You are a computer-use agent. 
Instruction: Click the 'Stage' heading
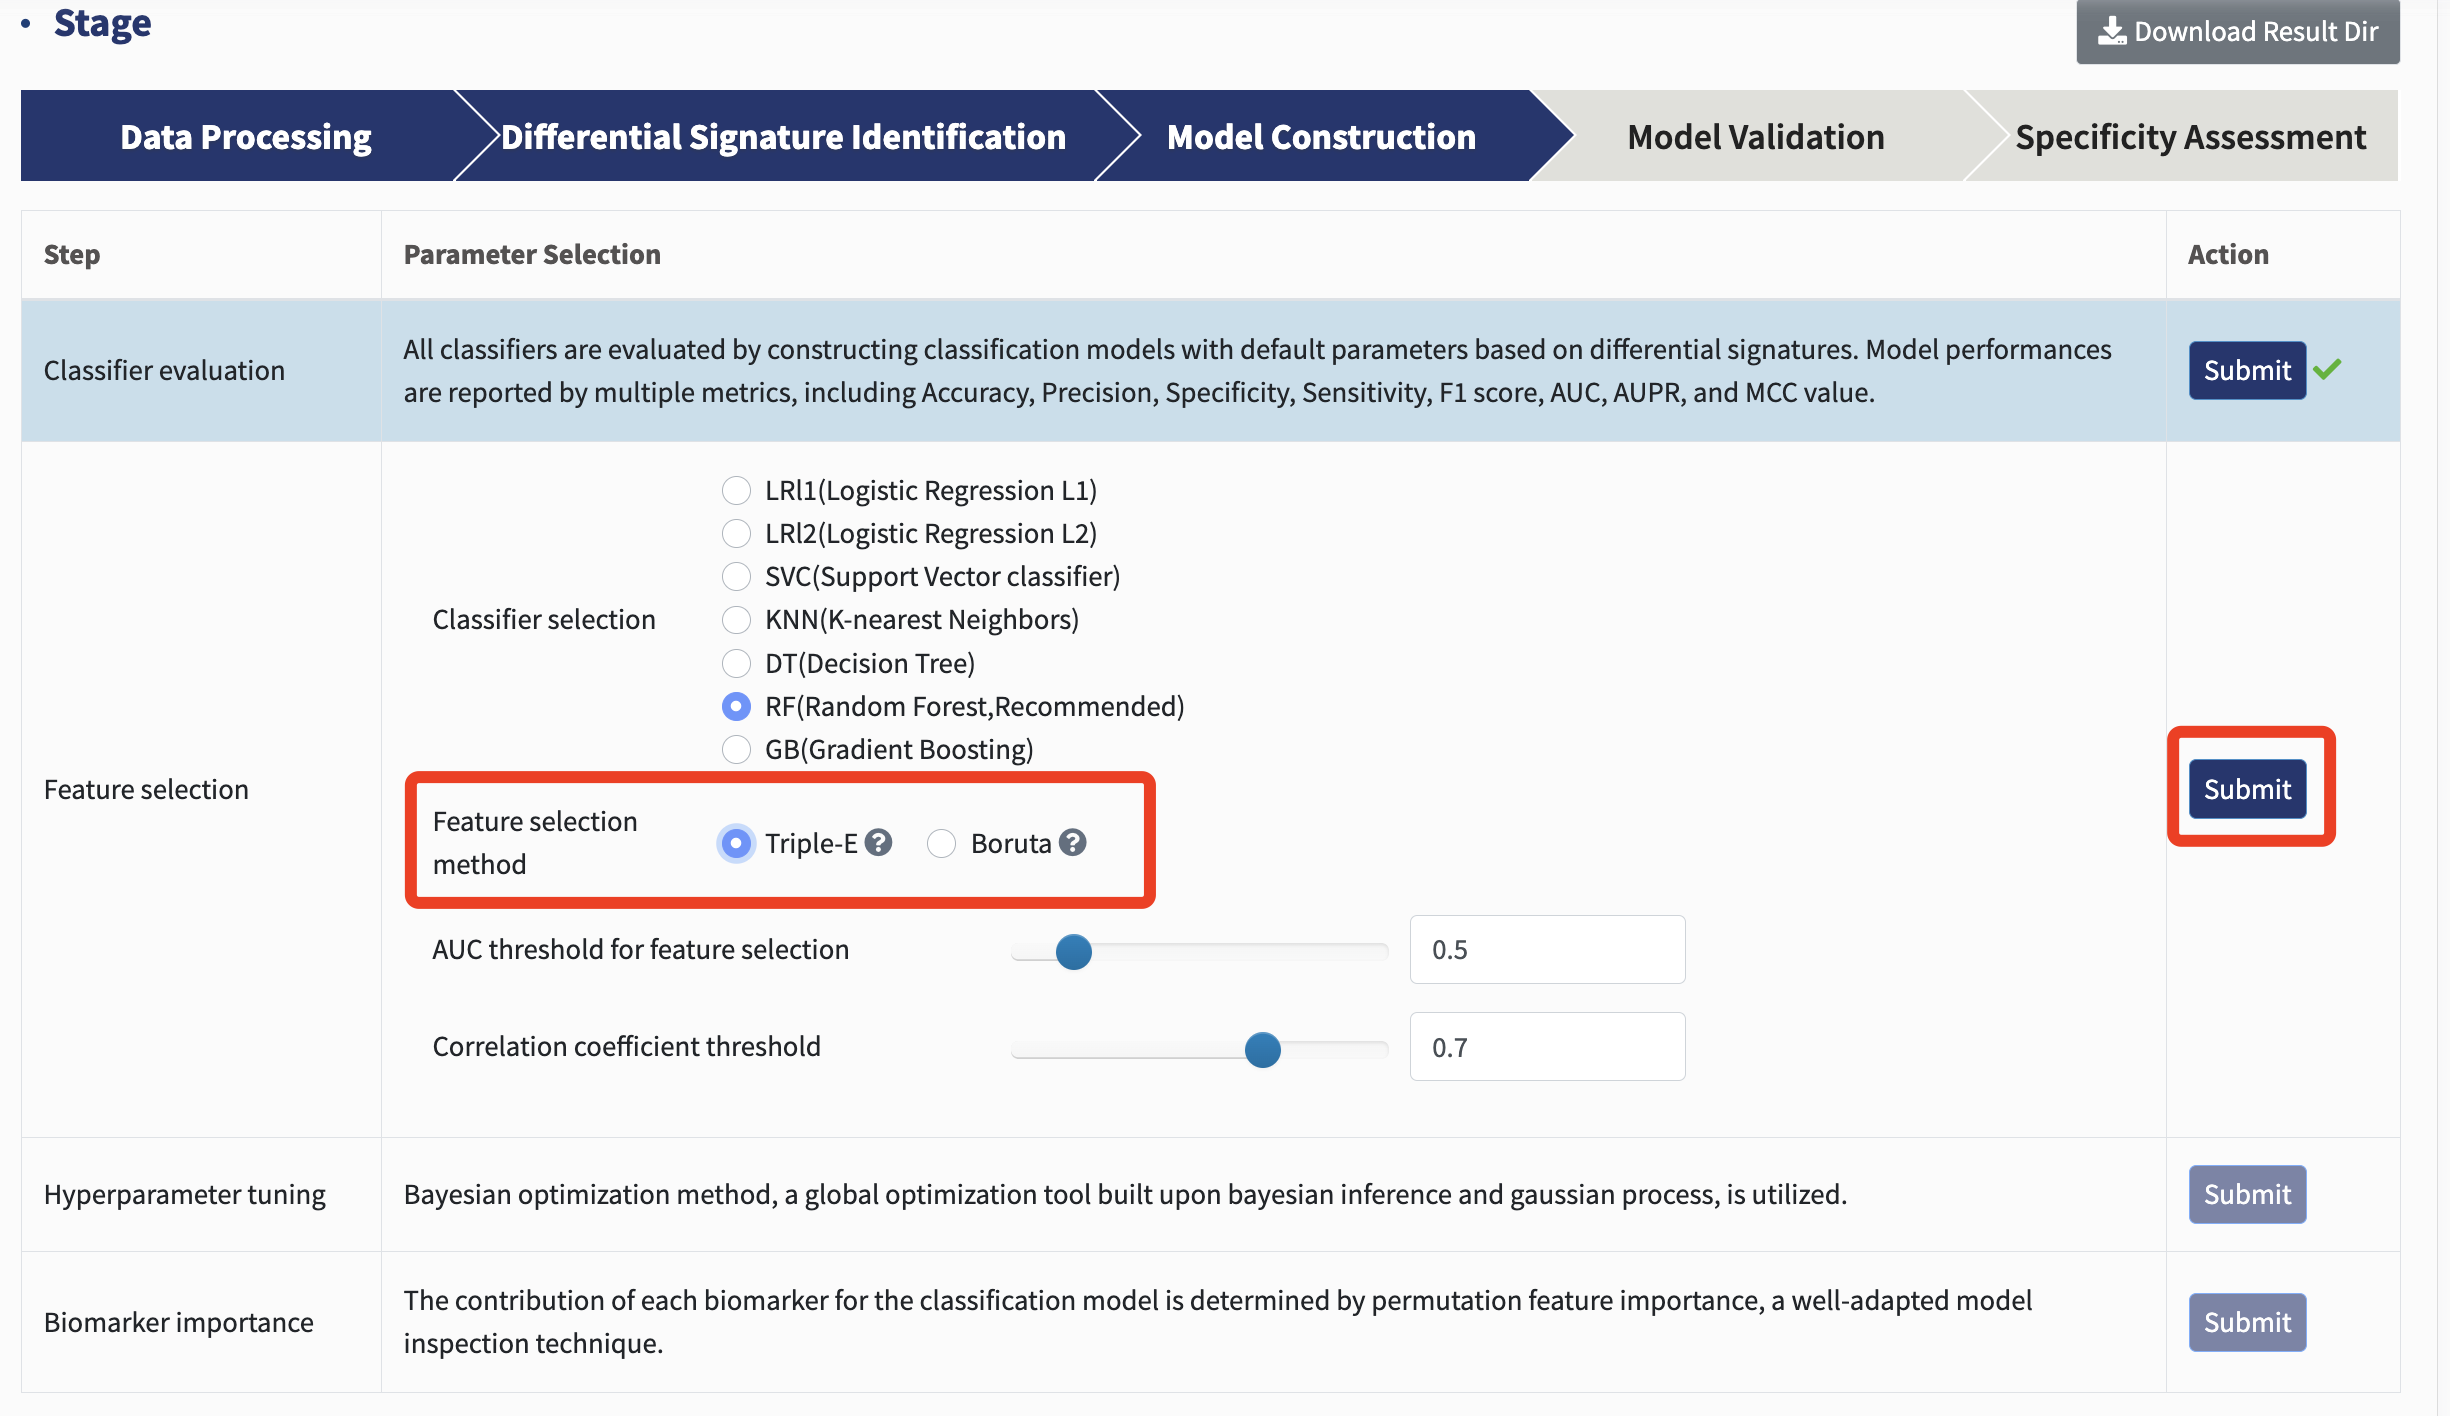102,23
